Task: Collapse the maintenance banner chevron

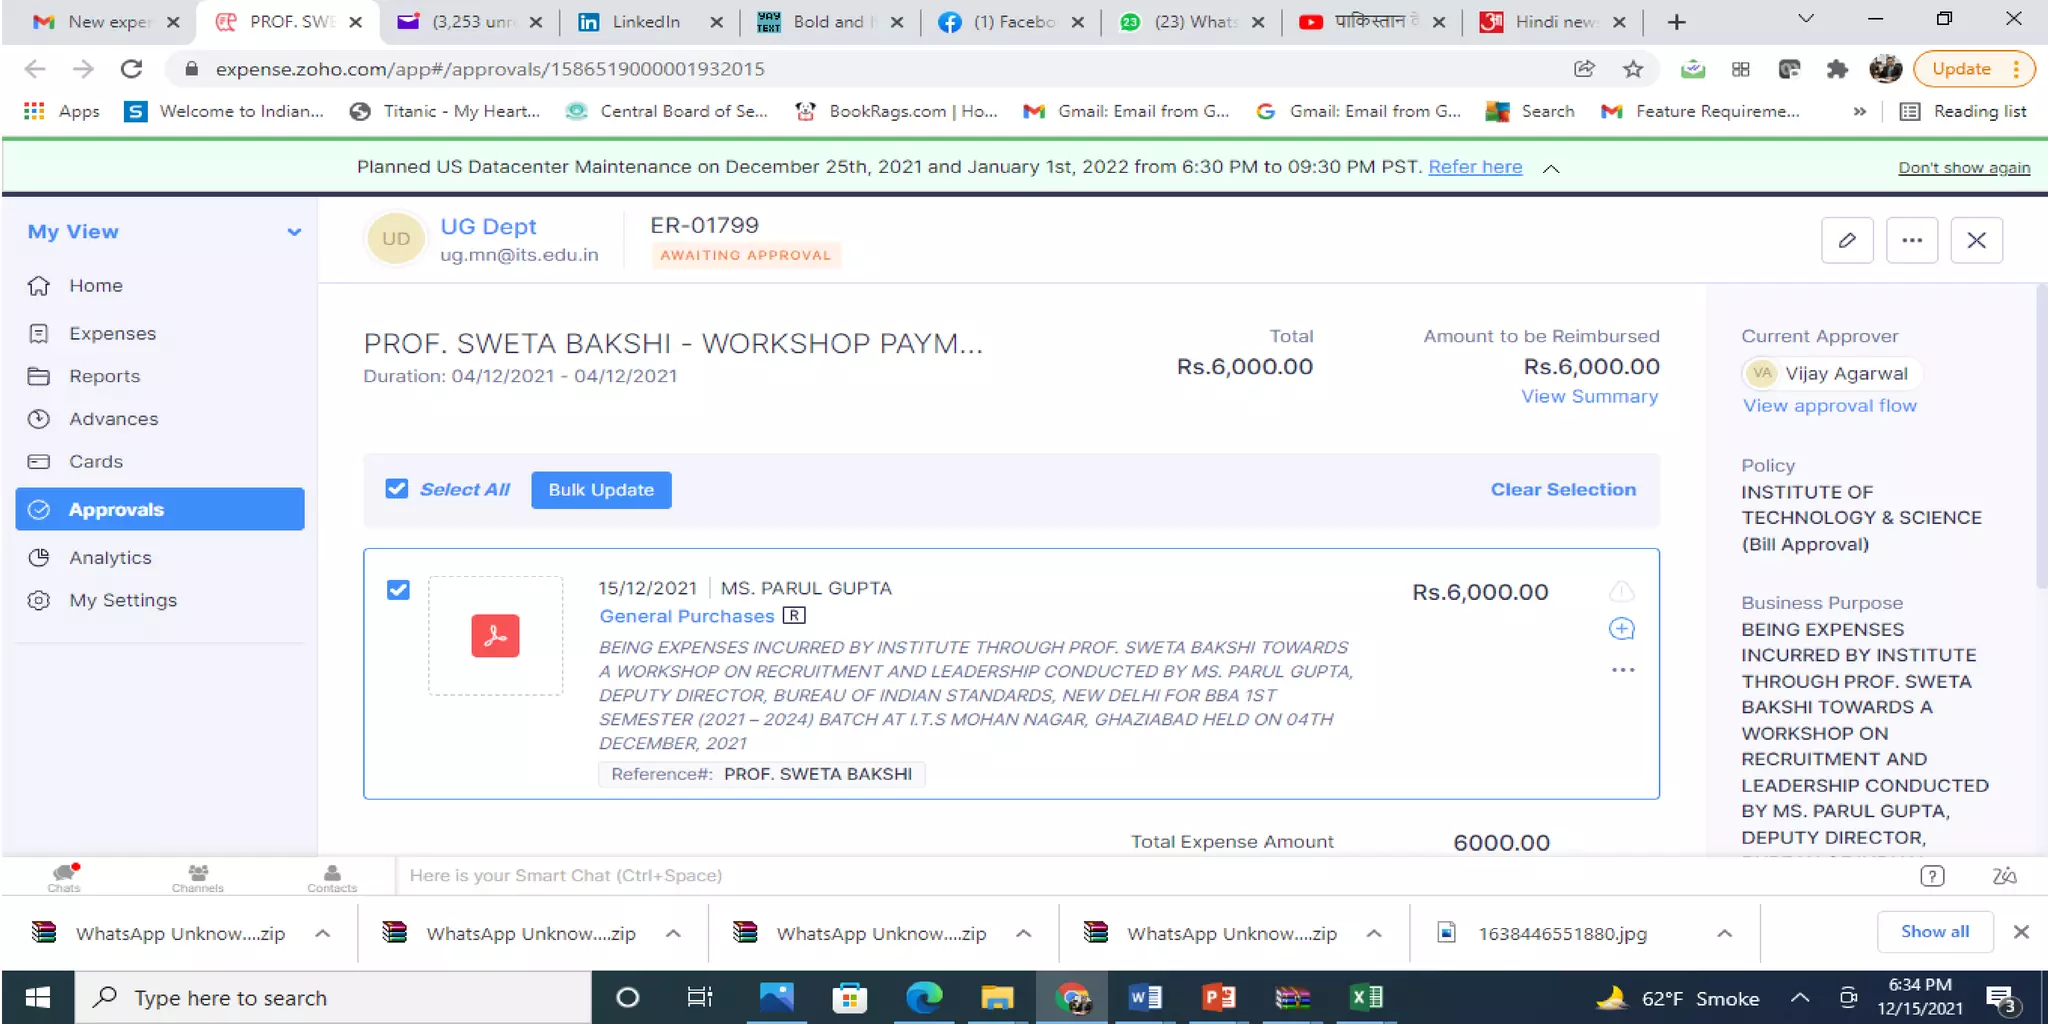Action: [x=1551, y=168]
